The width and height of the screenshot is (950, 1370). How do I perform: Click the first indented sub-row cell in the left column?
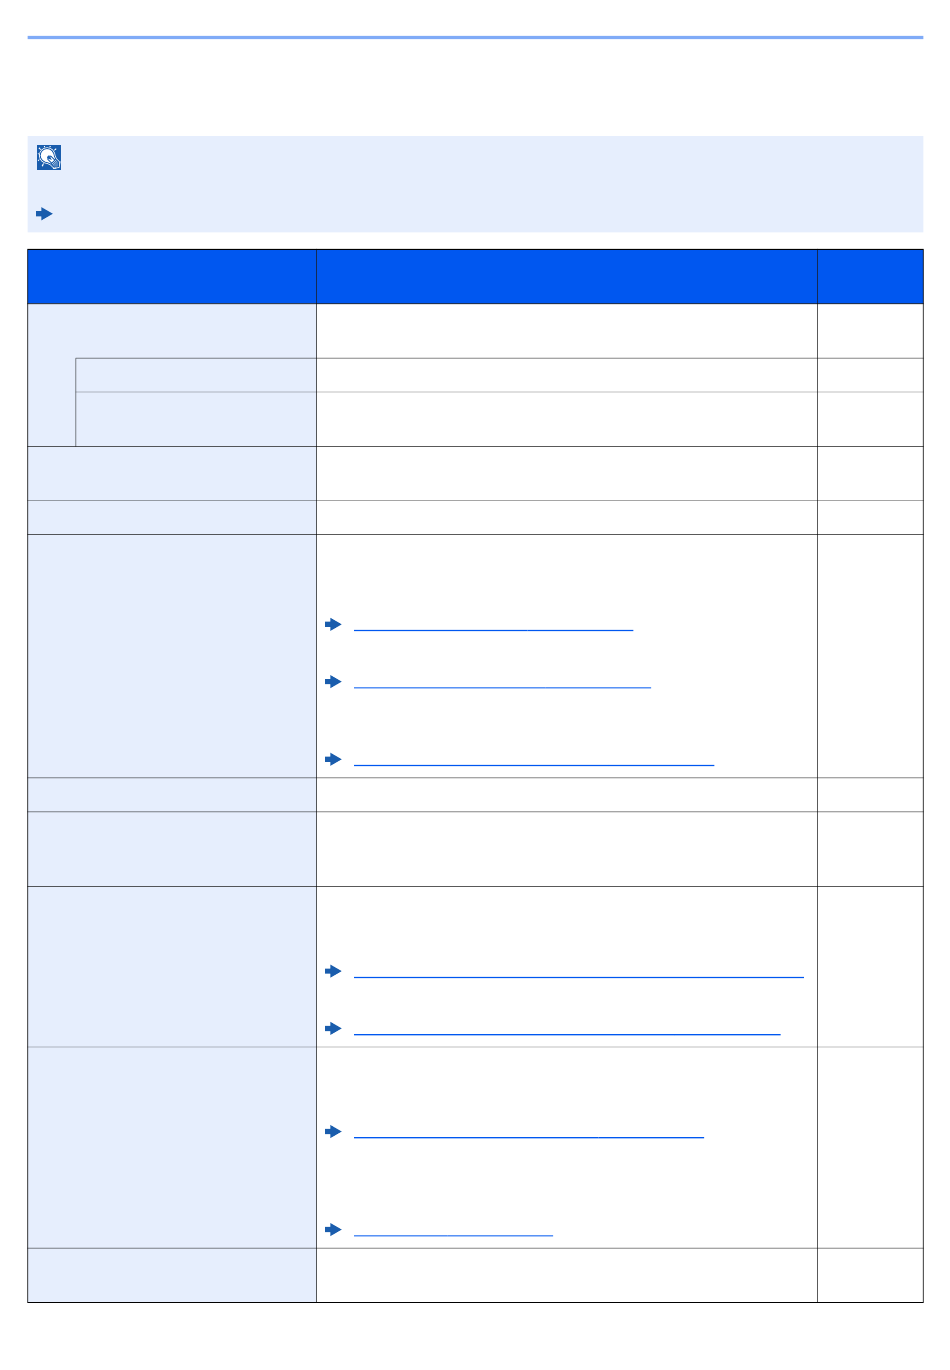coord(196,375)
